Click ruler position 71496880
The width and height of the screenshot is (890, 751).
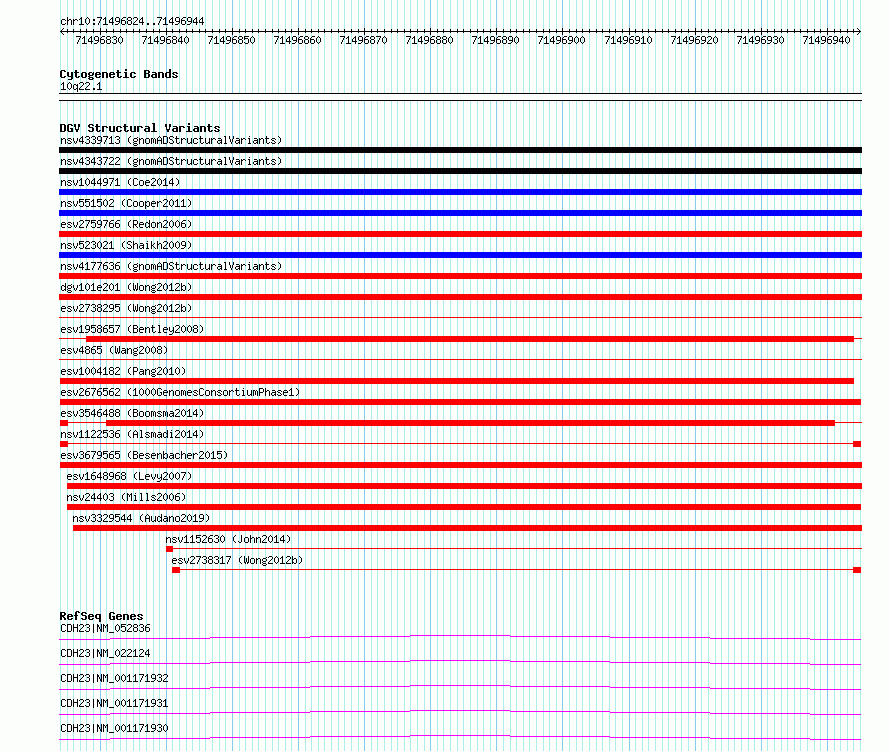(429, 40)
